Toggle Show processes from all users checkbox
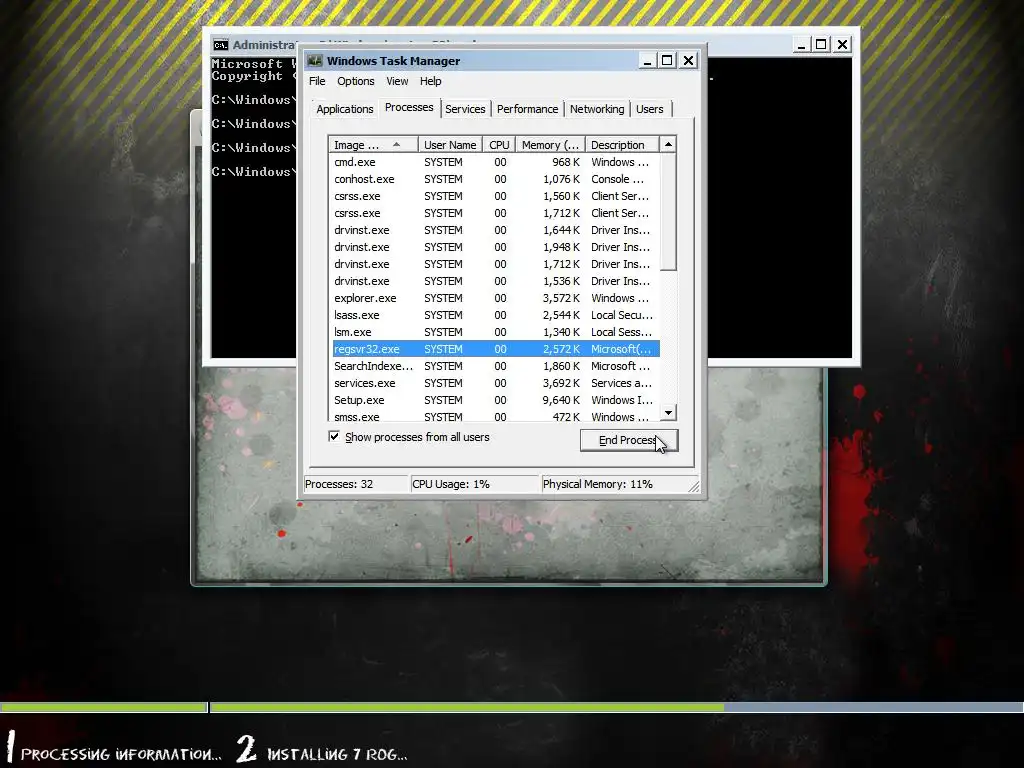 click(334, 436)
